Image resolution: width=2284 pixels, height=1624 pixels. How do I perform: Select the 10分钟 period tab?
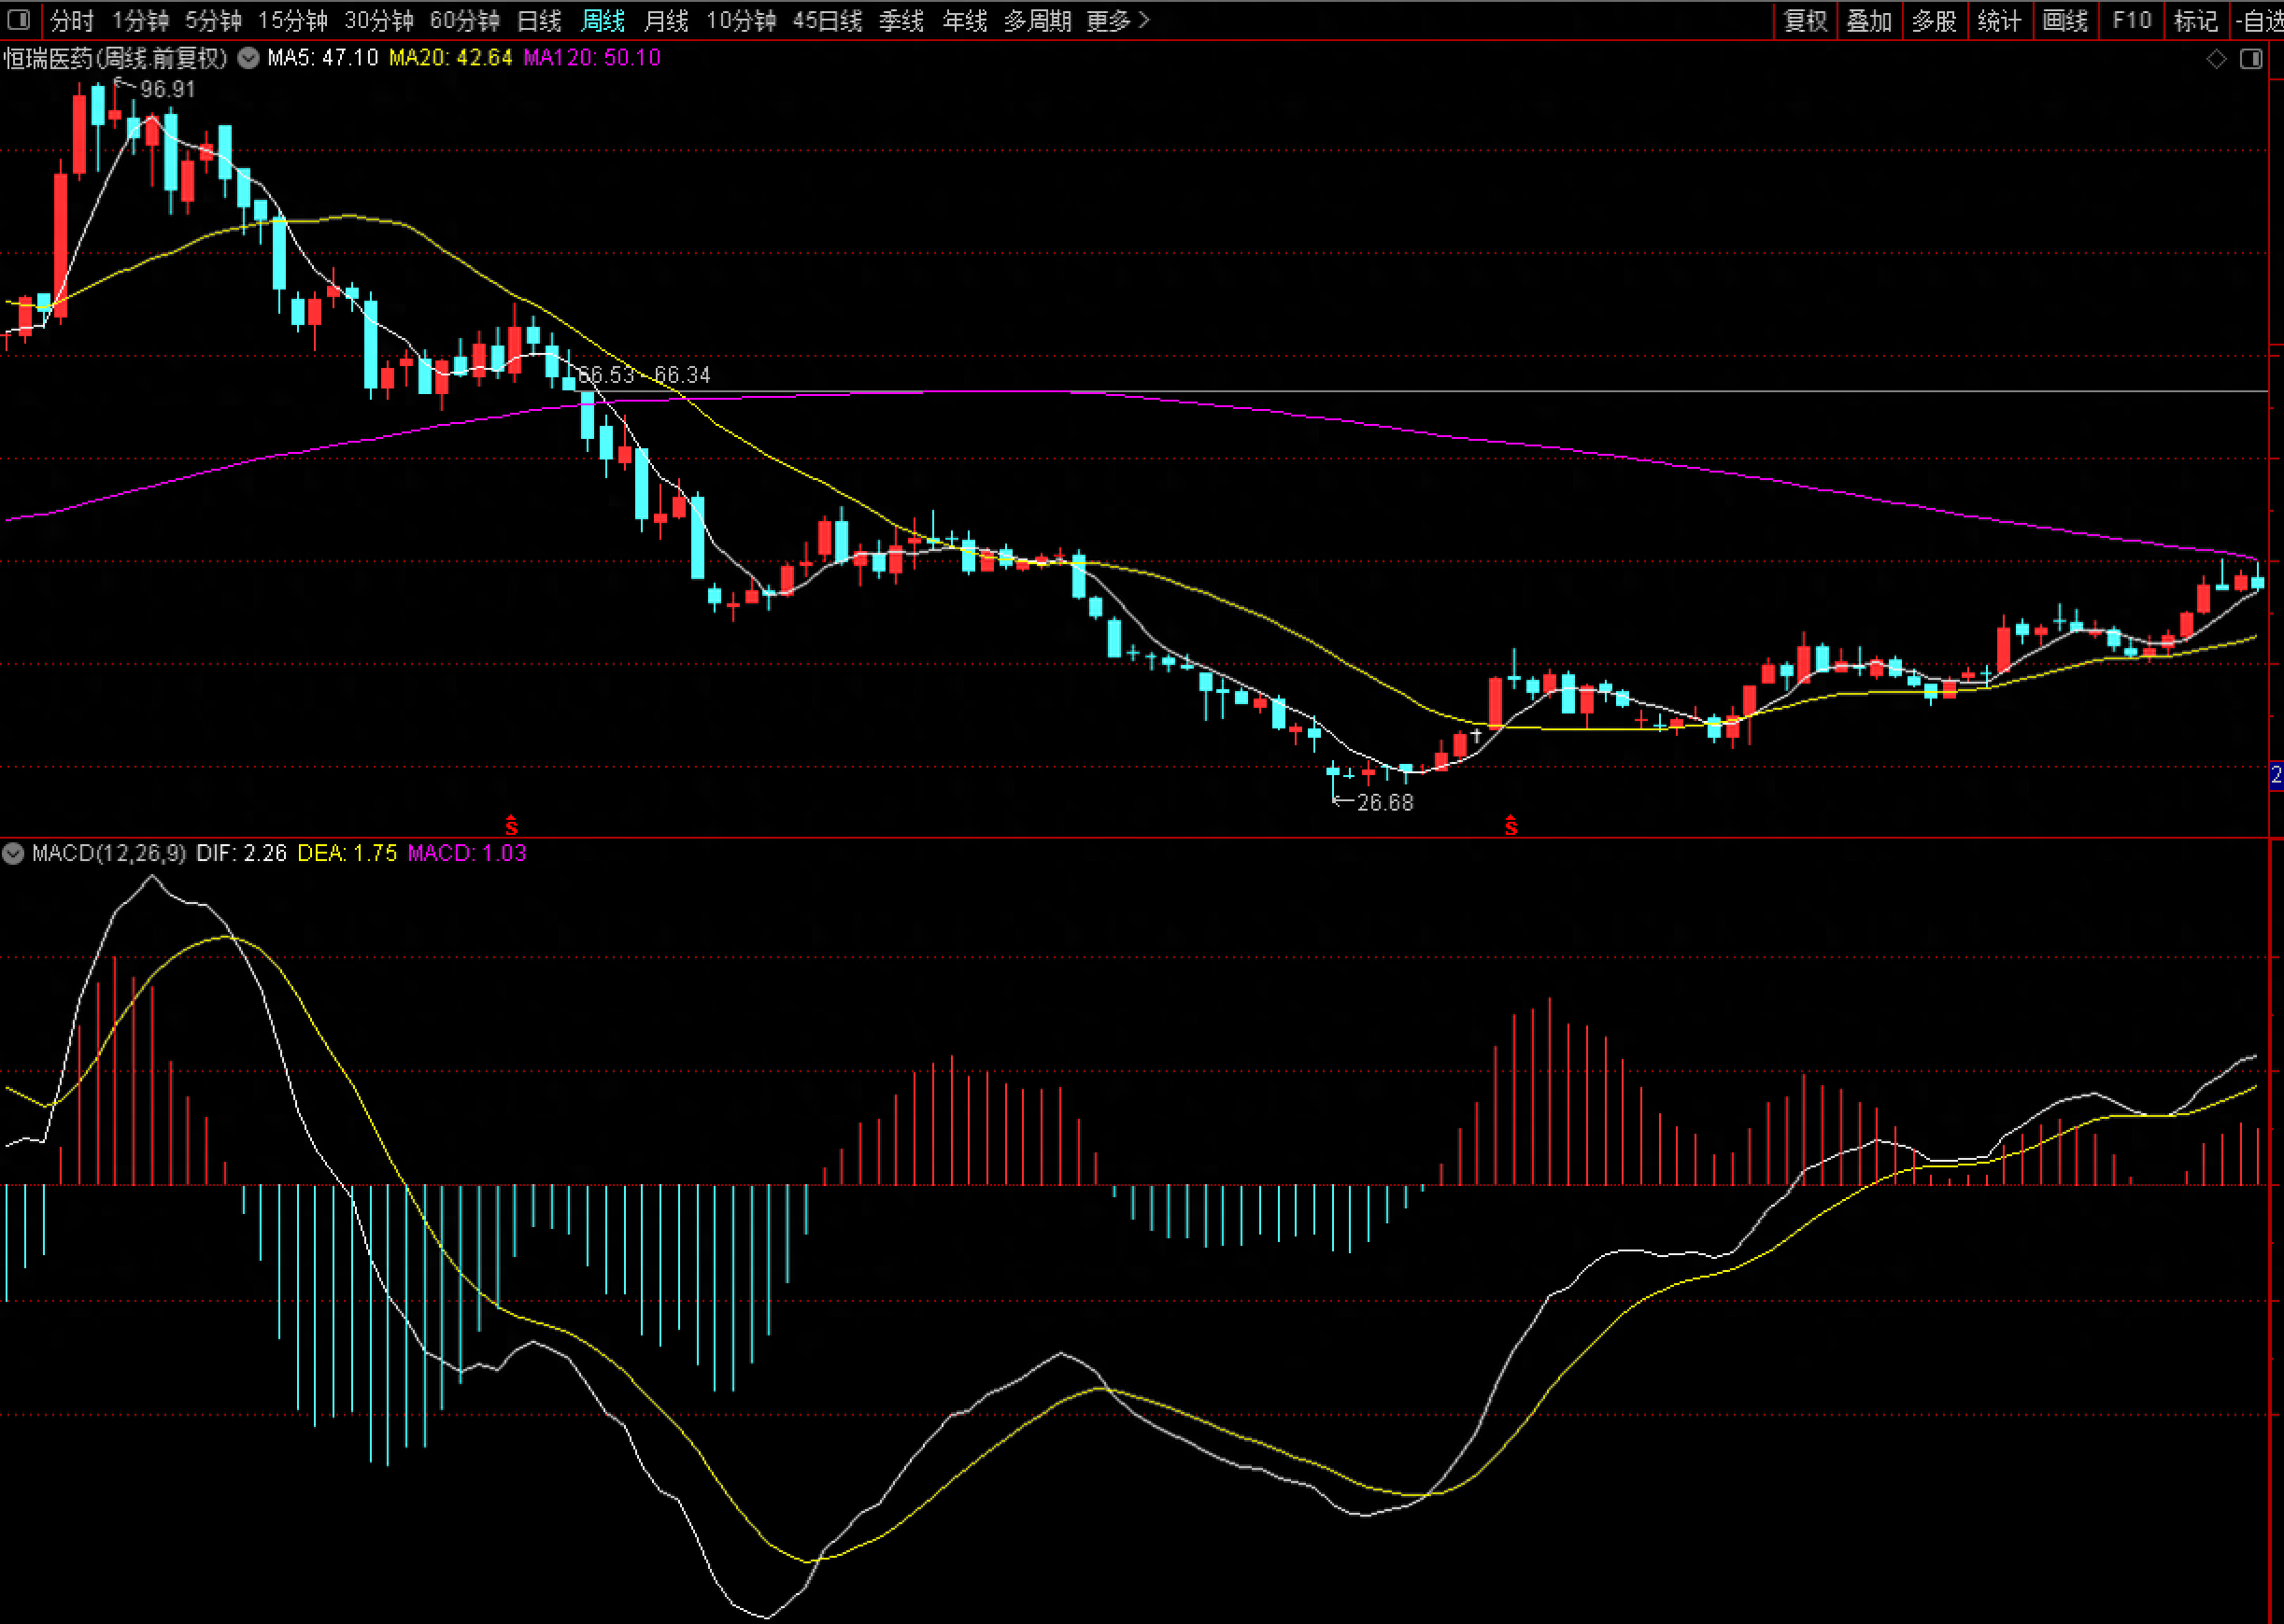[x=741, y=20]
